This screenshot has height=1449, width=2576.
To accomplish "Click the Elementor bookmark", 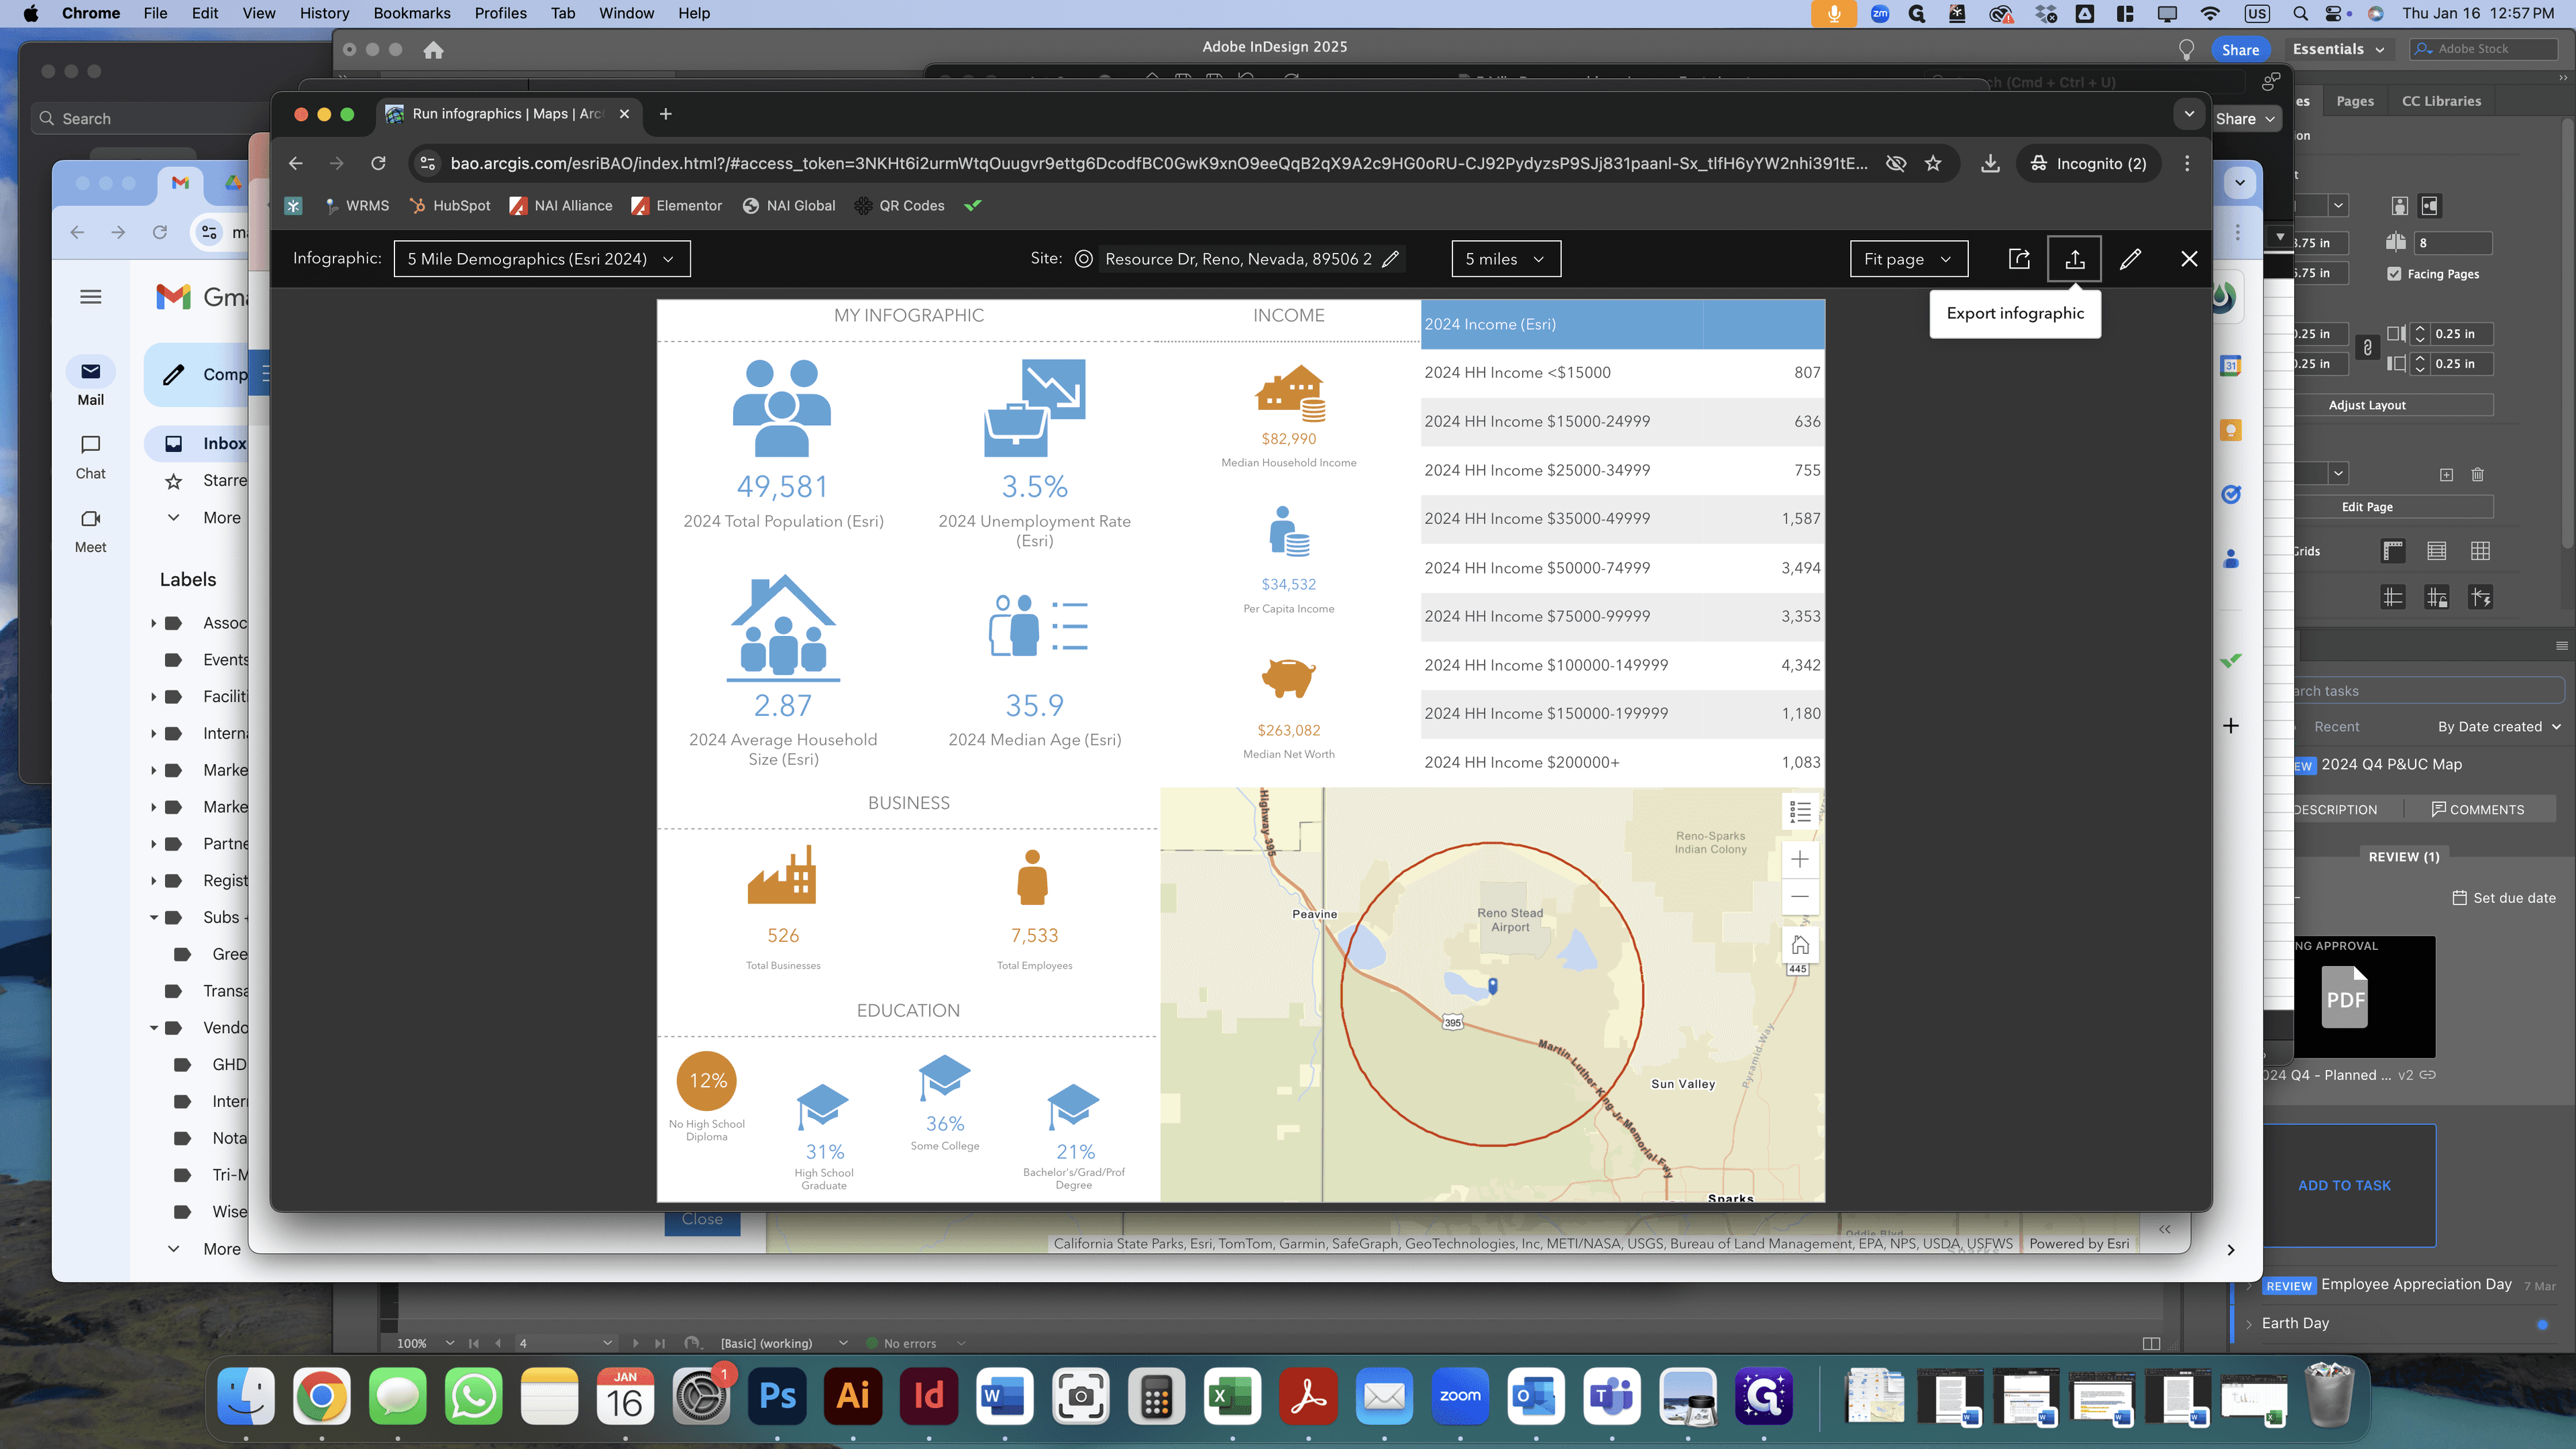I will pos(676,205).
